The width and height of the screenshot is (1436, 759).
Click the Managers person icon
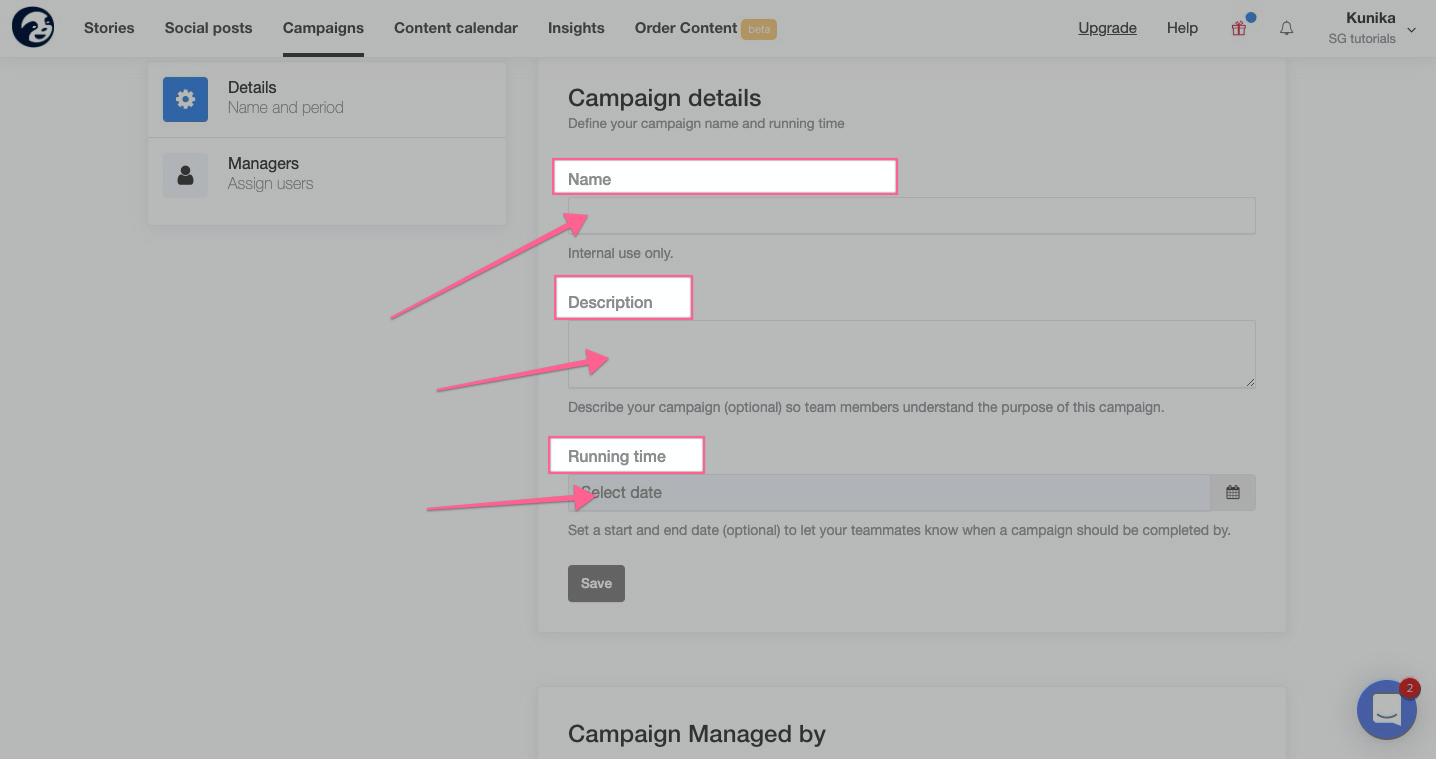tap(185, 175)
